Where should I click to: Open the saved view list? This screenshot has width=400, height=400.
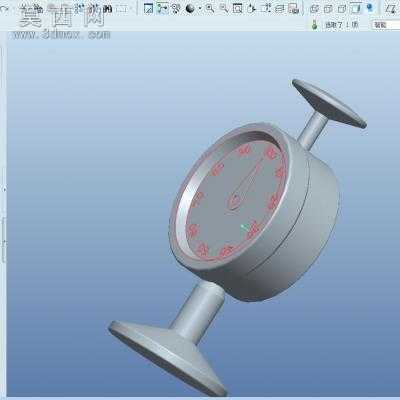click(x=266, y=9)
